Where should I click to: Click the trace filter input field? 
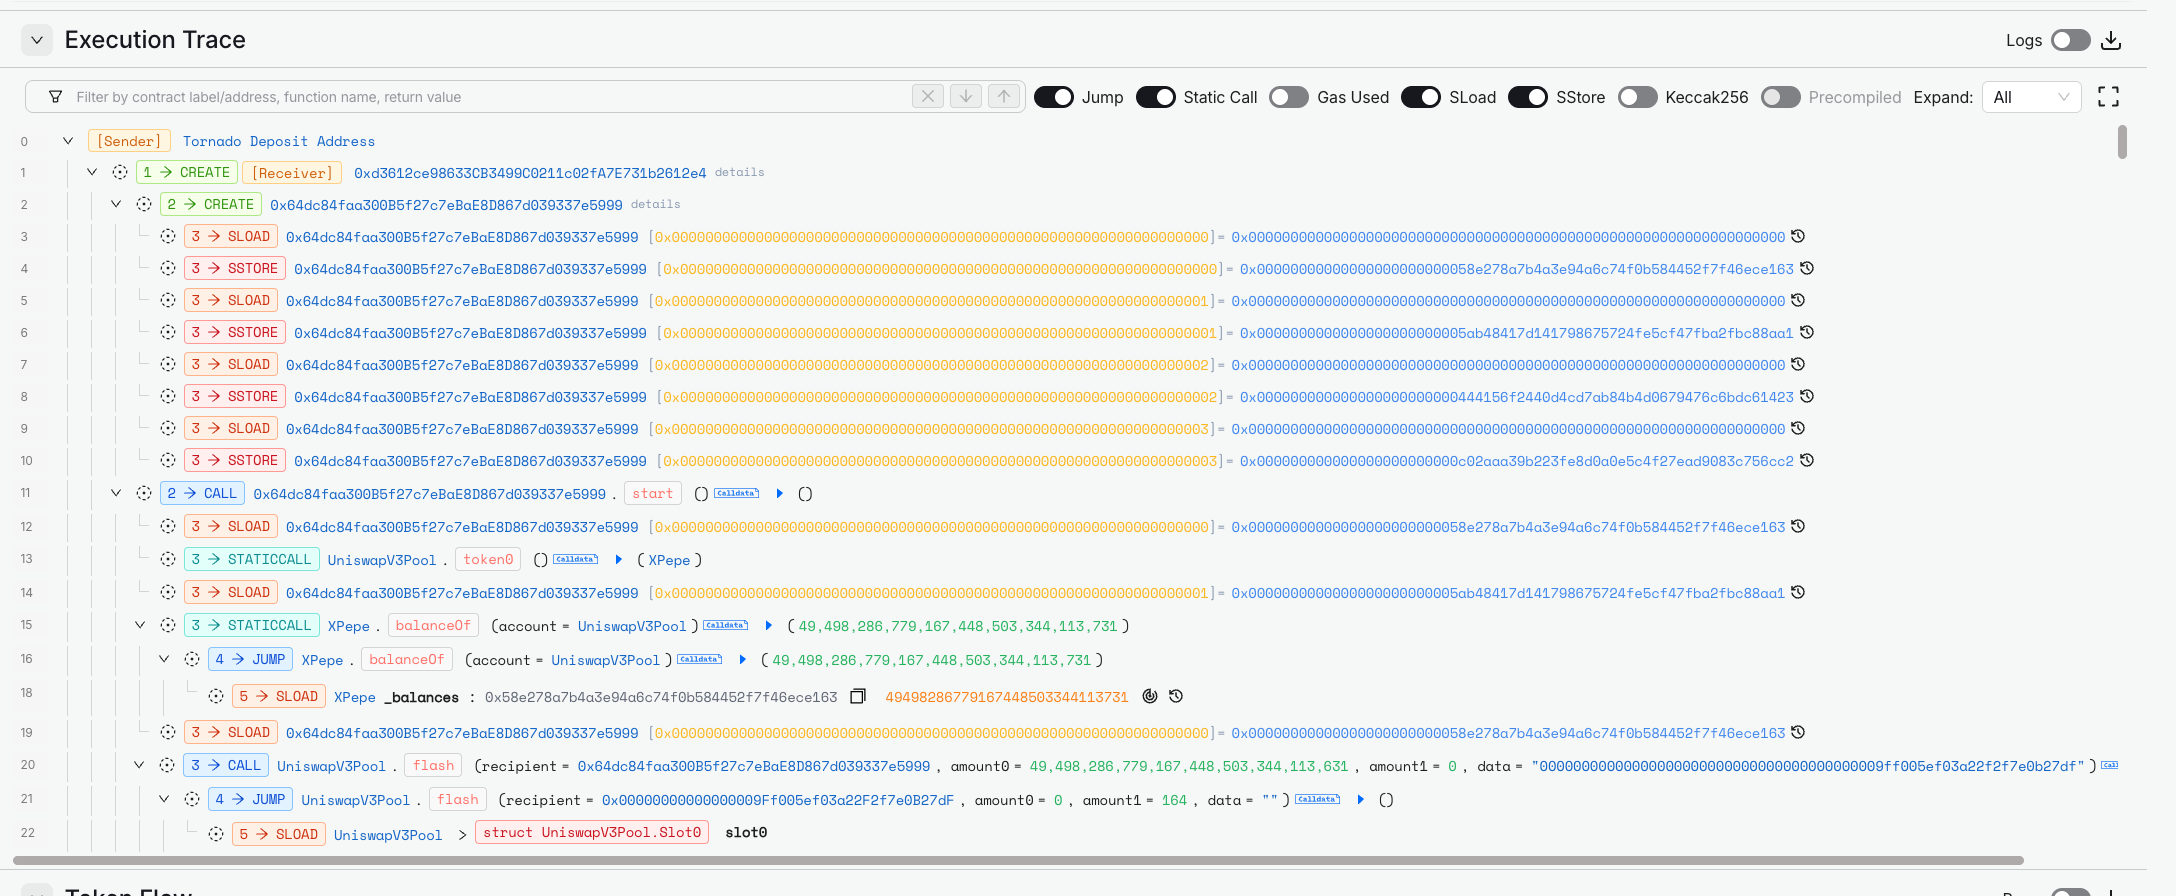click(480, 97)
